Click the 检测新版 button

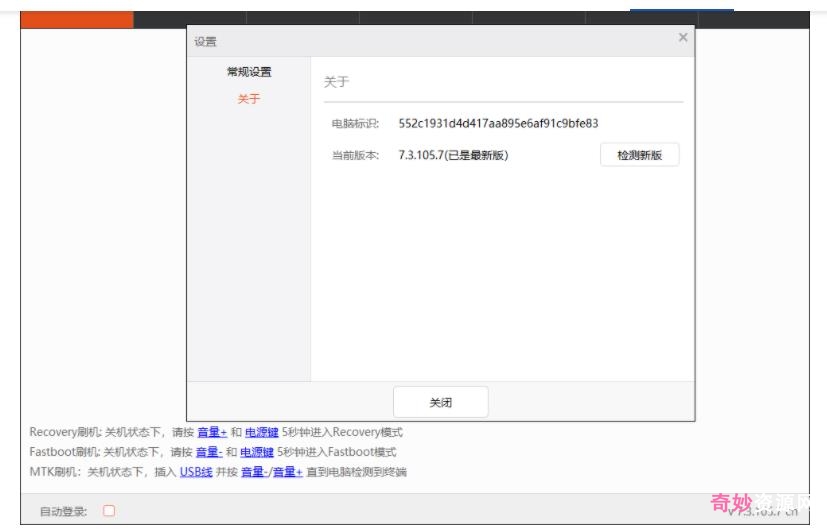click(639, 155)
